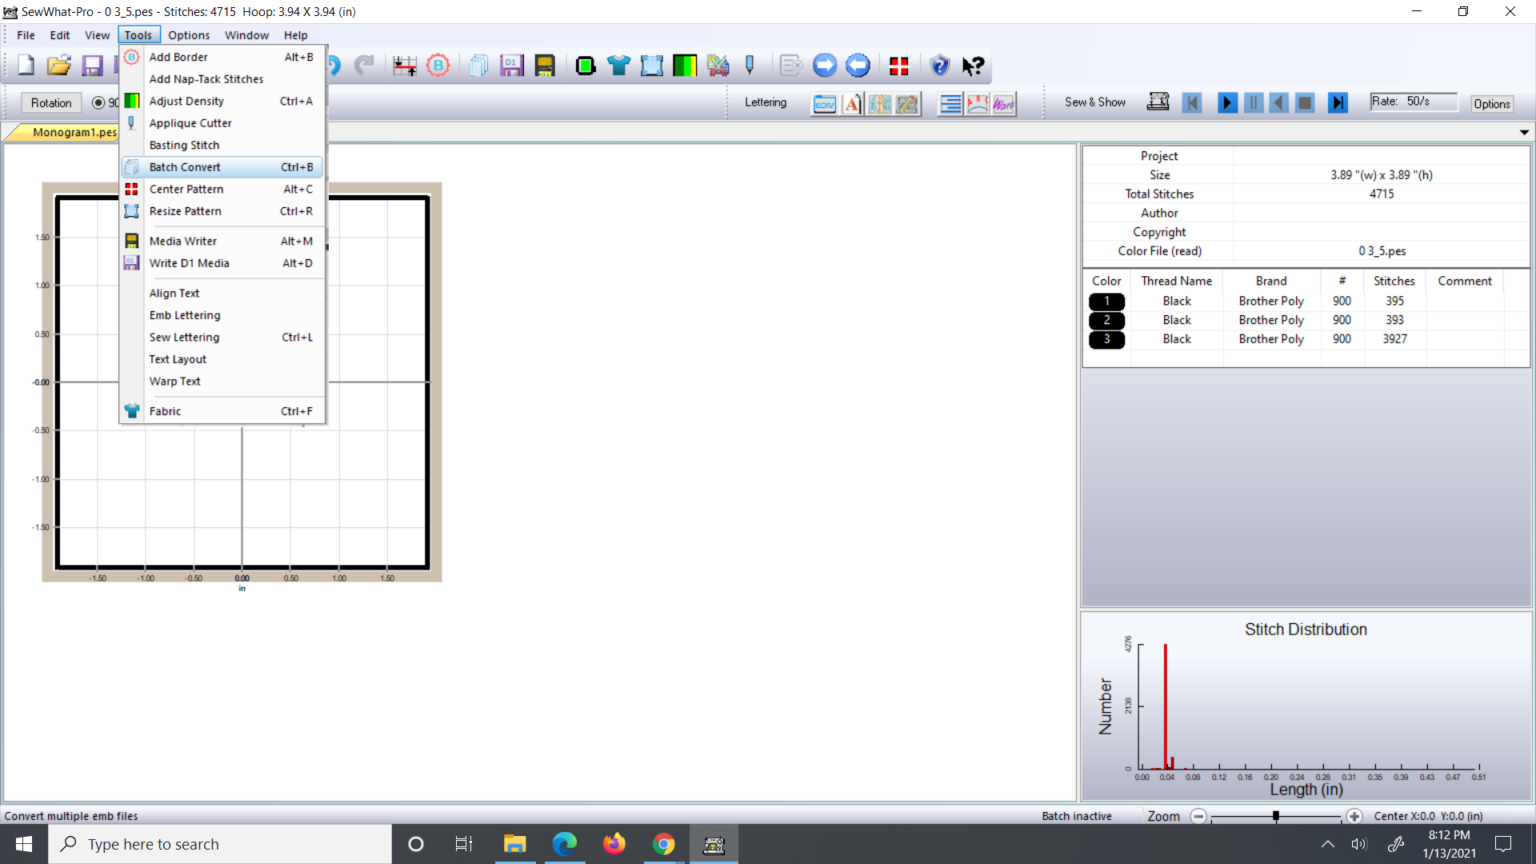Viewport: 1536px width, 864px height.
Task: Open the Options menu
Action: [x=188, y=35]
